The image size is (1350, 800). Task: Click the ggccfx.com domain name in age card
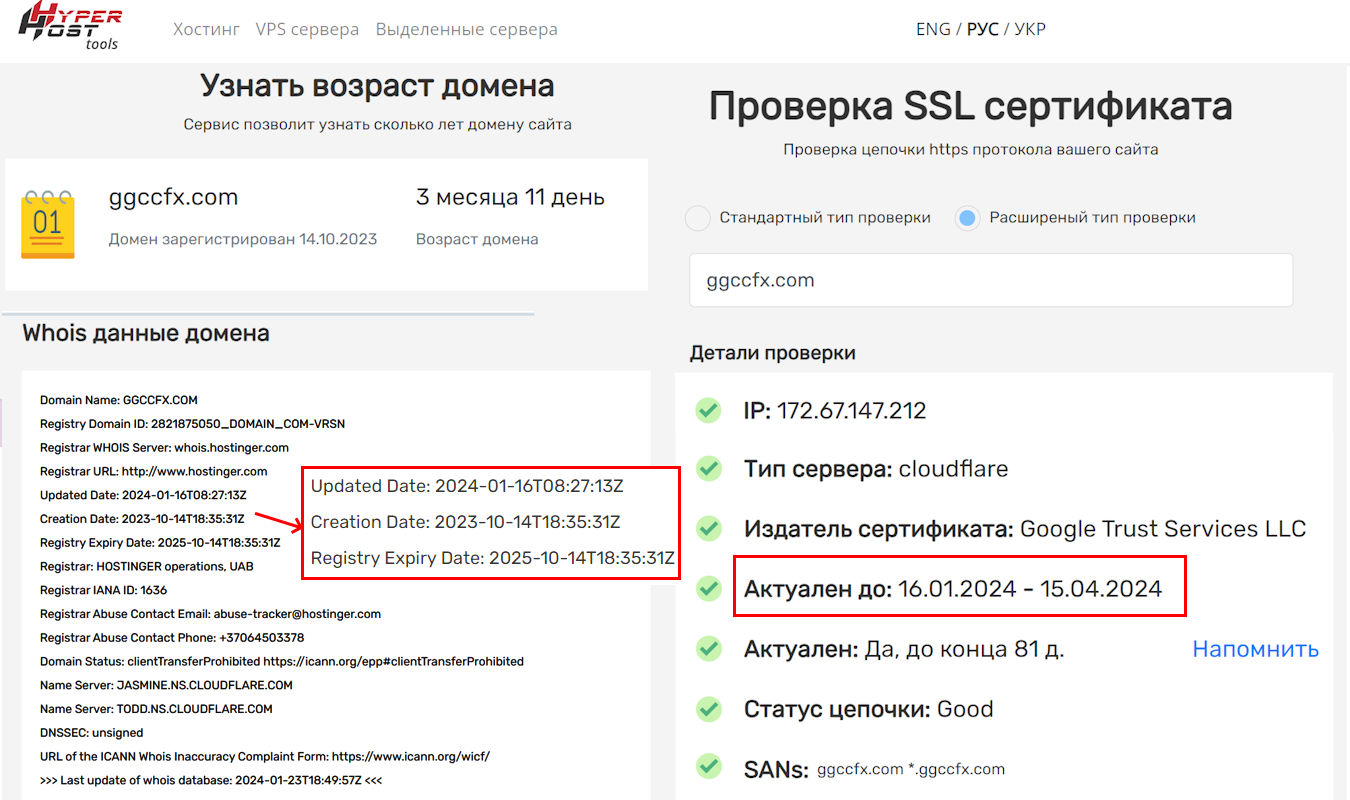[173, 197]
